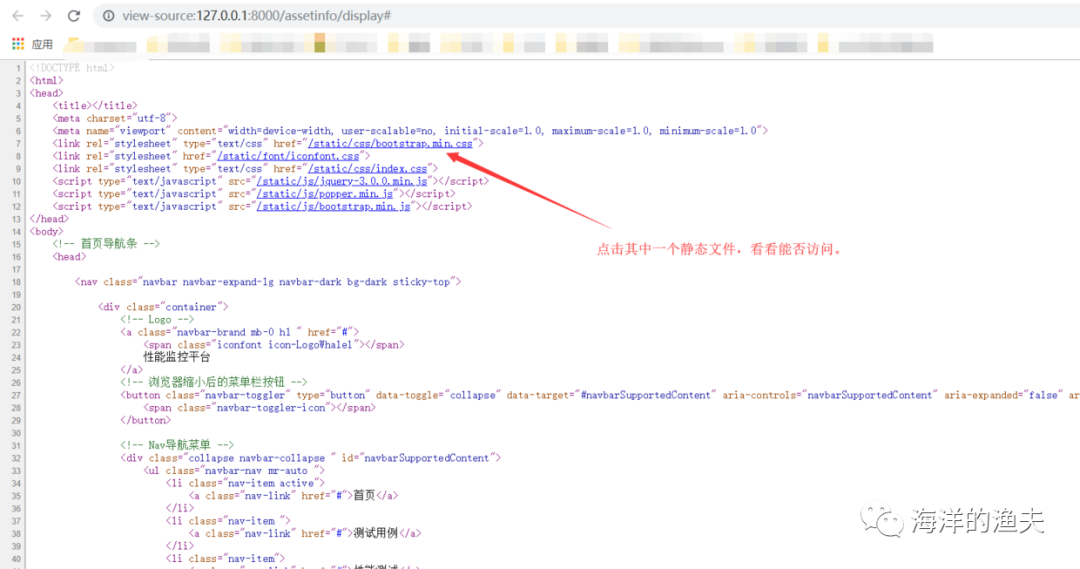Click the view-source URL in address bar
Screen dimensions: 1080x569
pos(256,16)
